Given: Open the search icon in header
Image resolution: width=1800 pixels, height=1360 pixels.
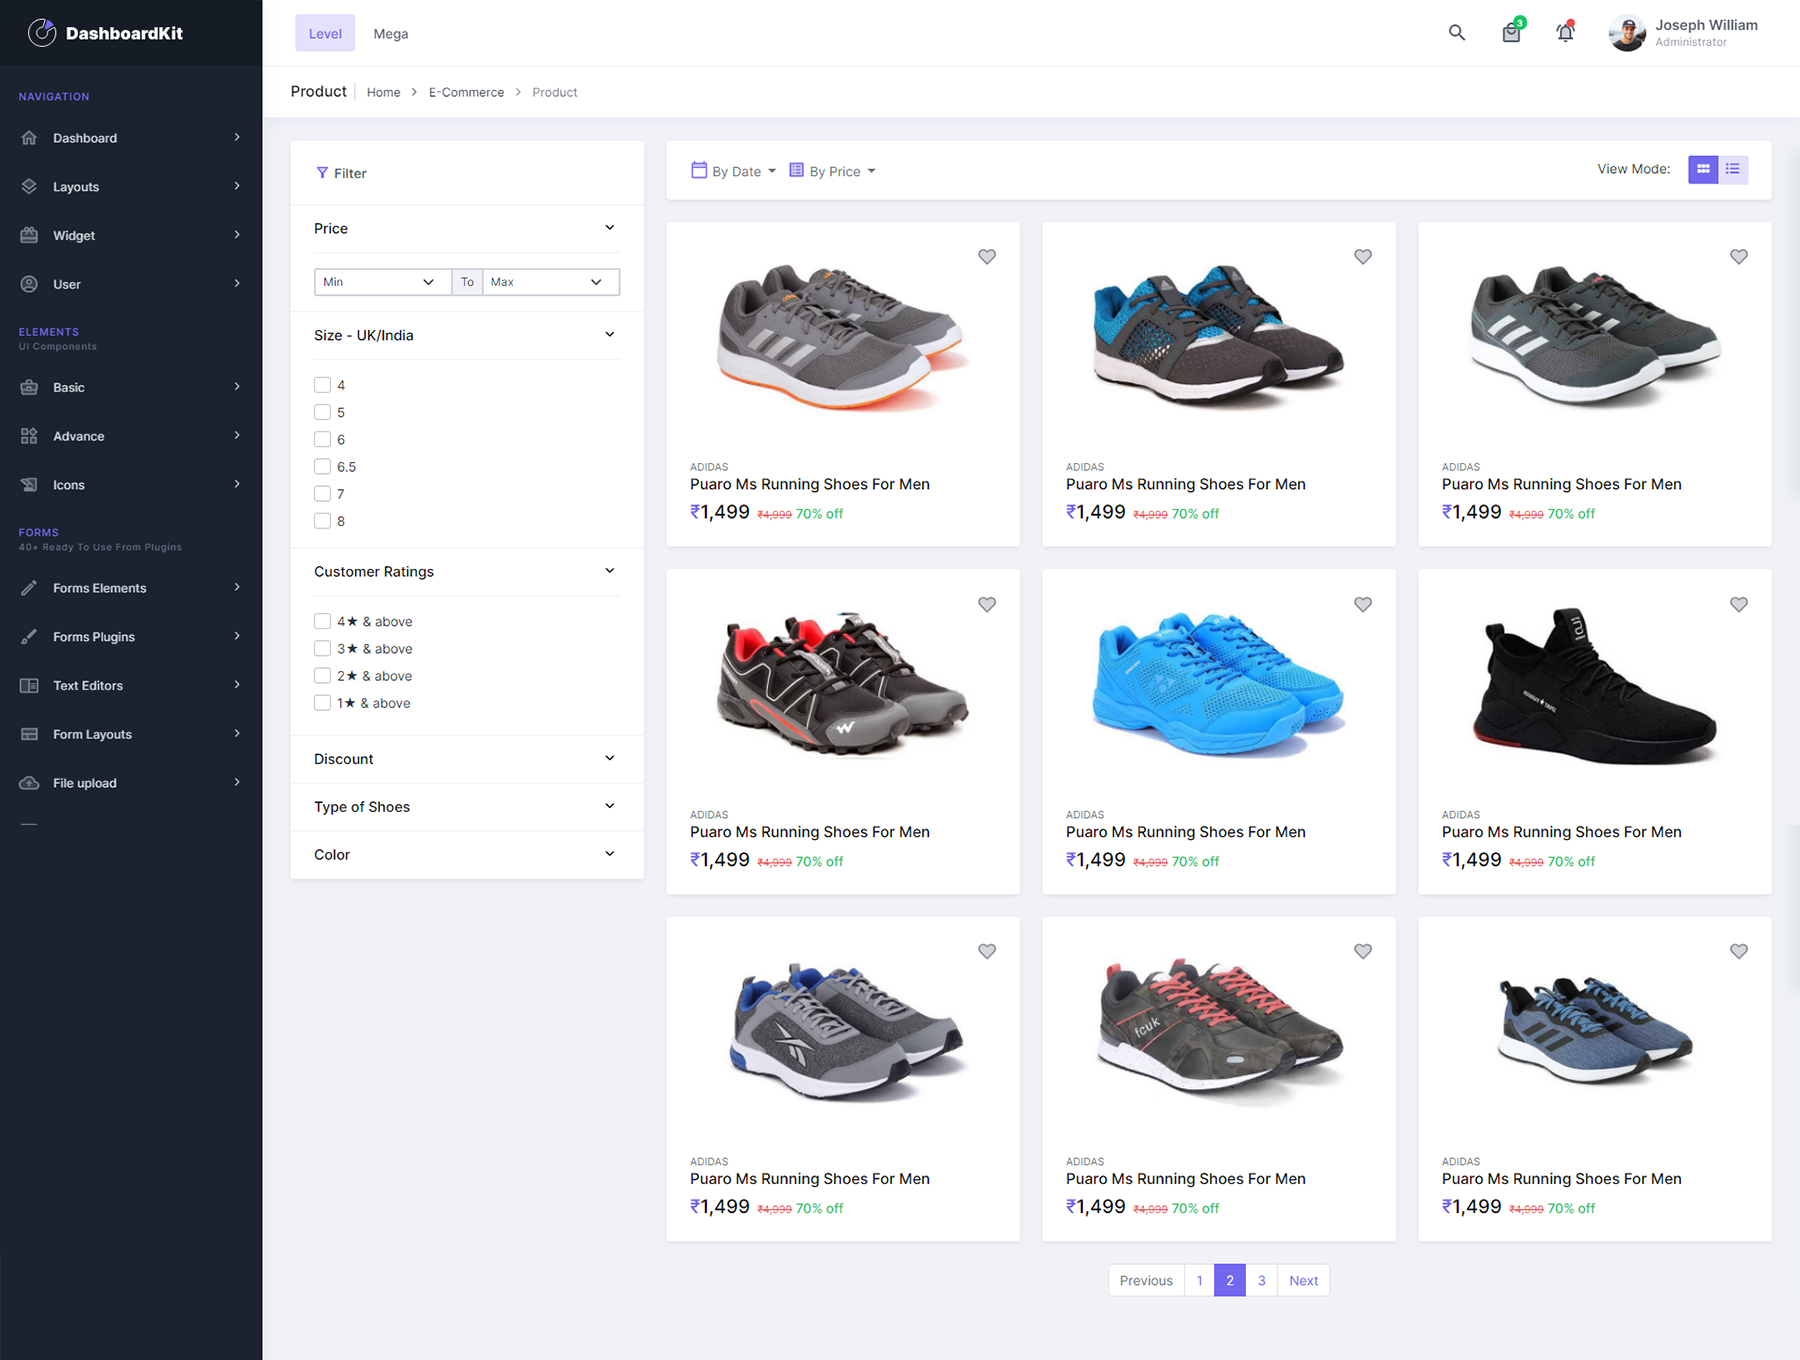Looking at the screenshot, I should (x=1457, y=33).
